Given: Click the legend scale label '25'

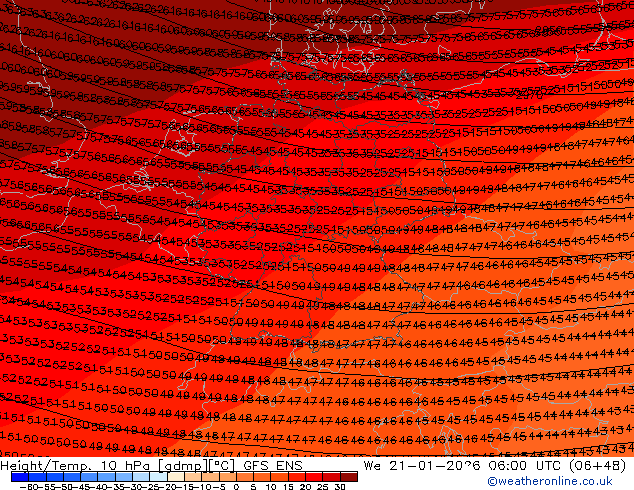Looking at the screenshot, I should click(x=324, y=487).
